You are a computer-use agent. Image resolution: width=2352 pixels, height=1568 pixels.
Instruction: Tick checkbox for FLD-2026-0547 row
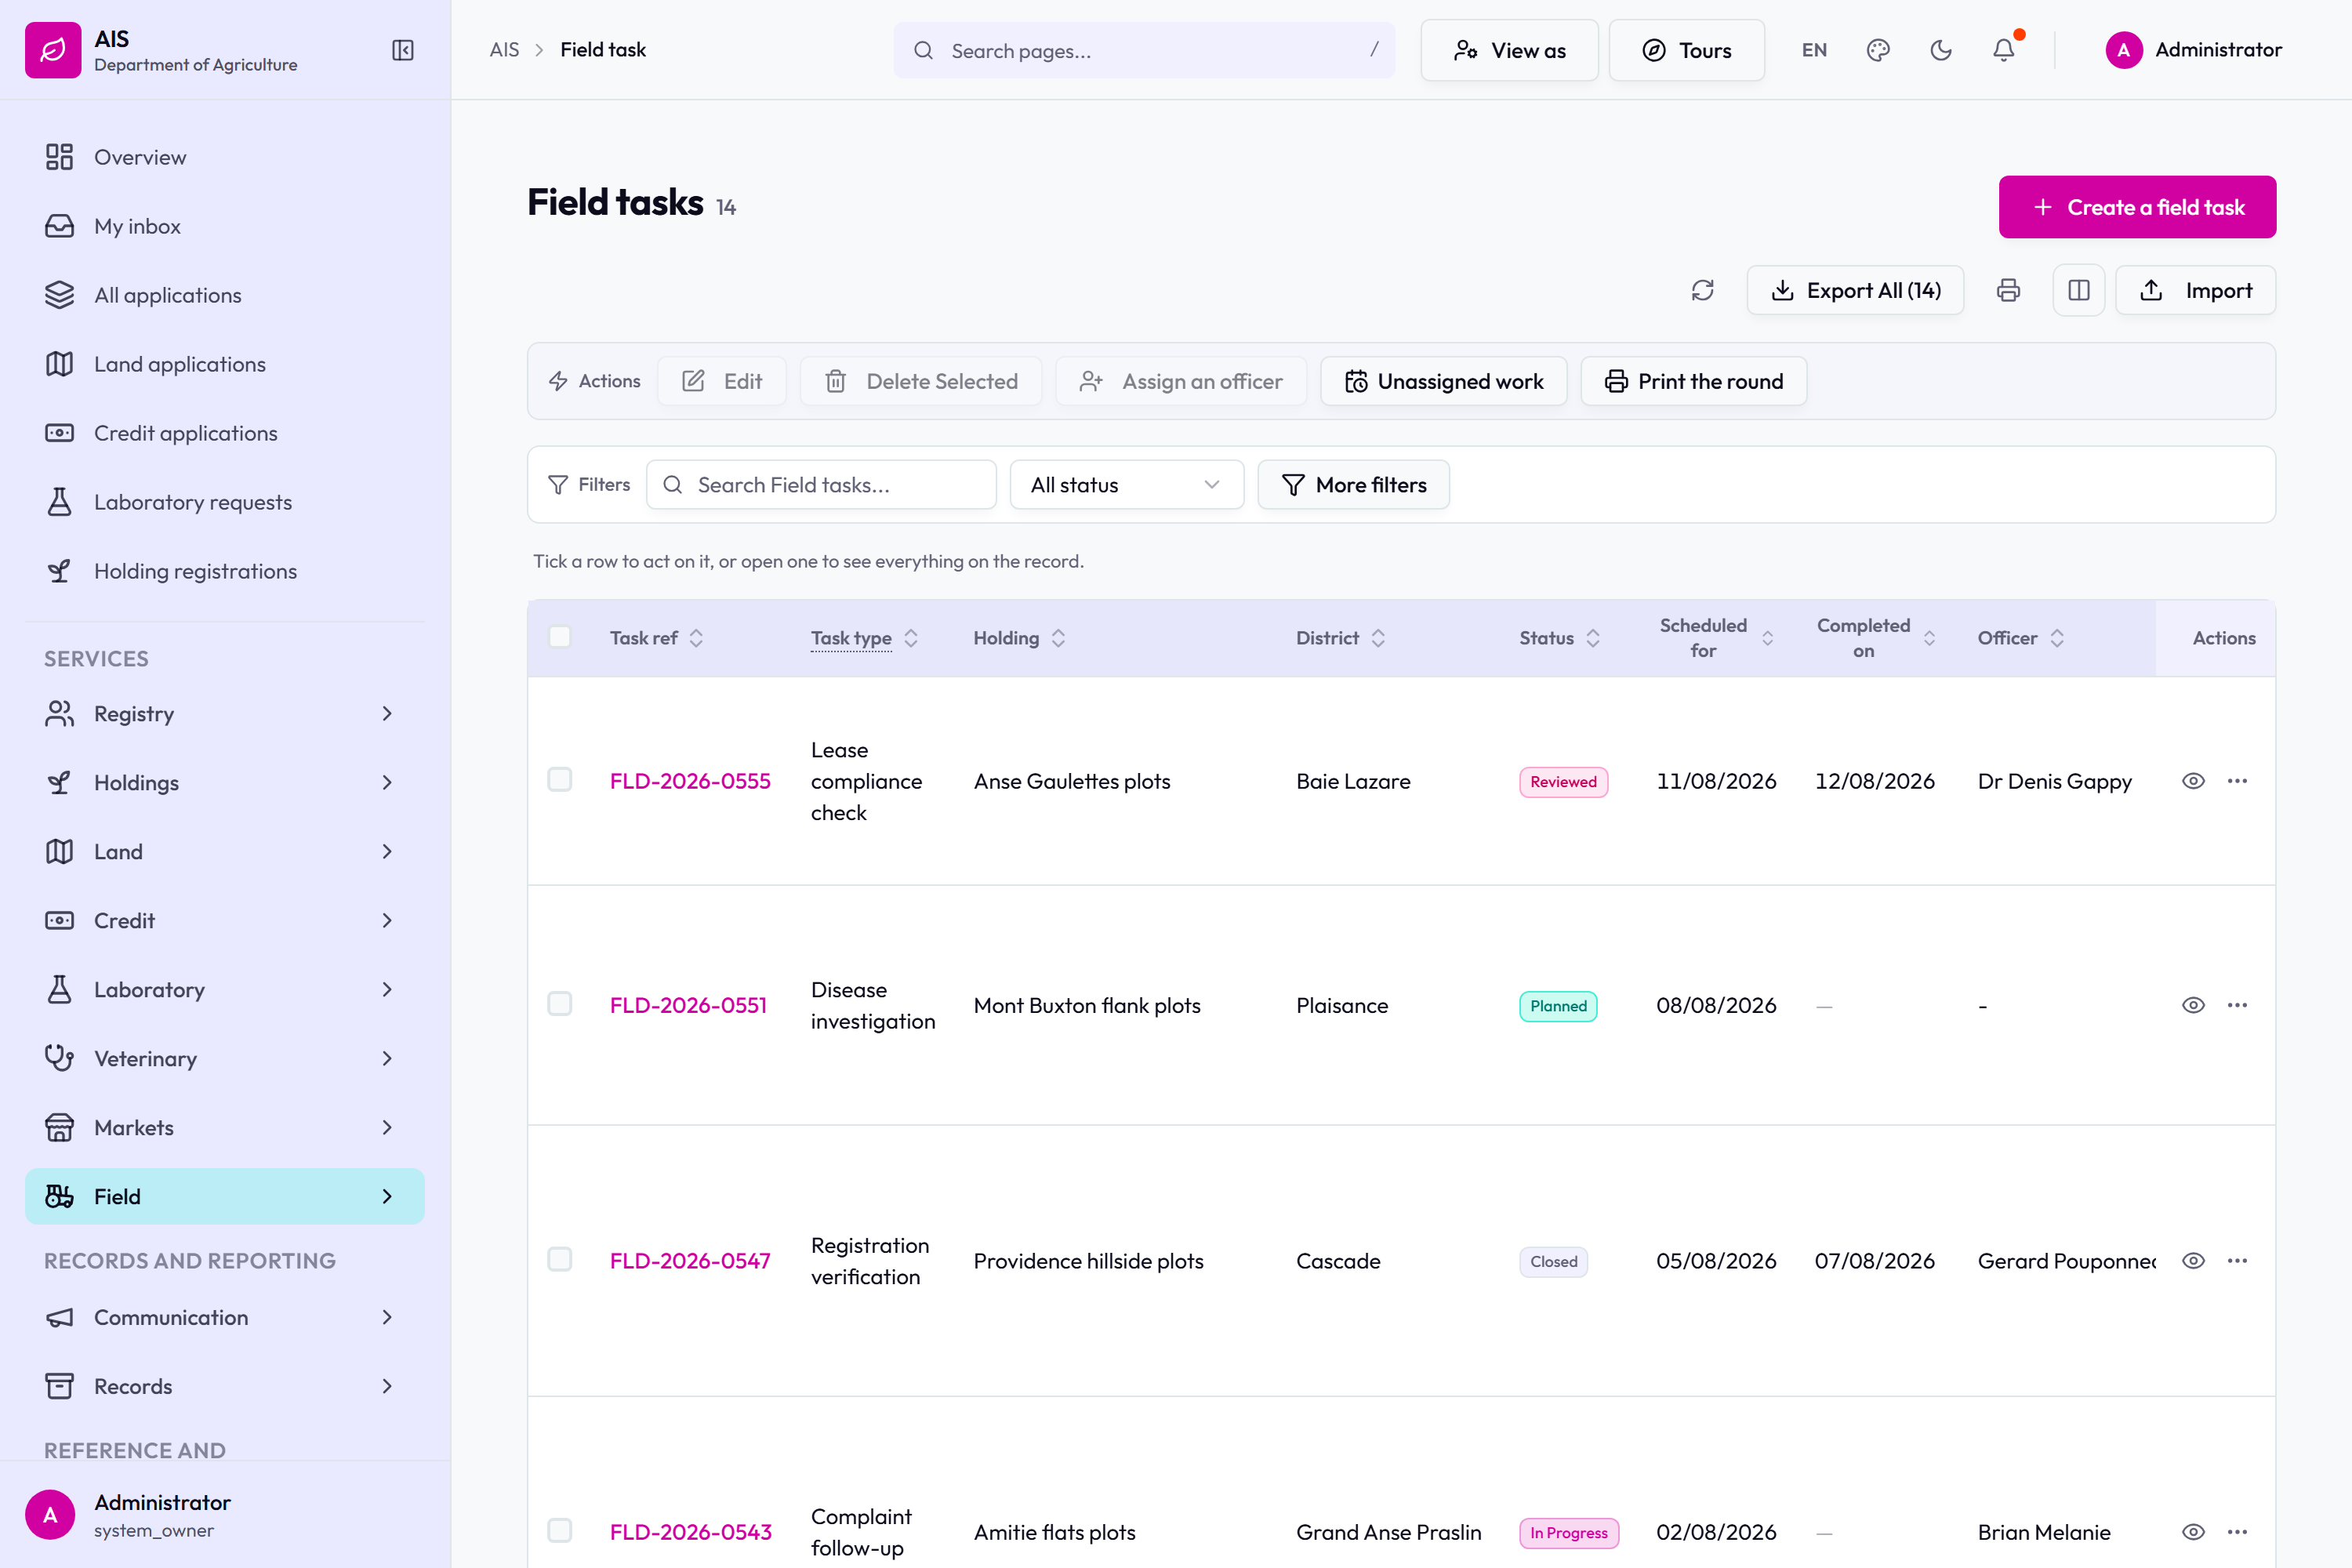point(560,1260)
